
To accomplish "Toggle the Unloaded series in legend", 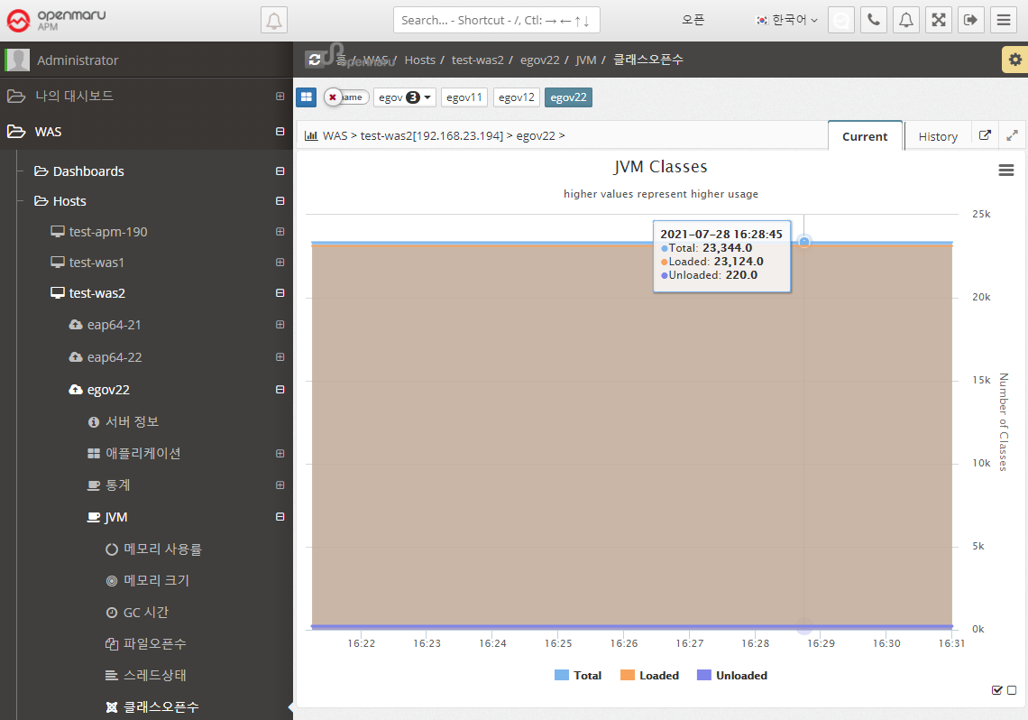I will tap(731, 676).
